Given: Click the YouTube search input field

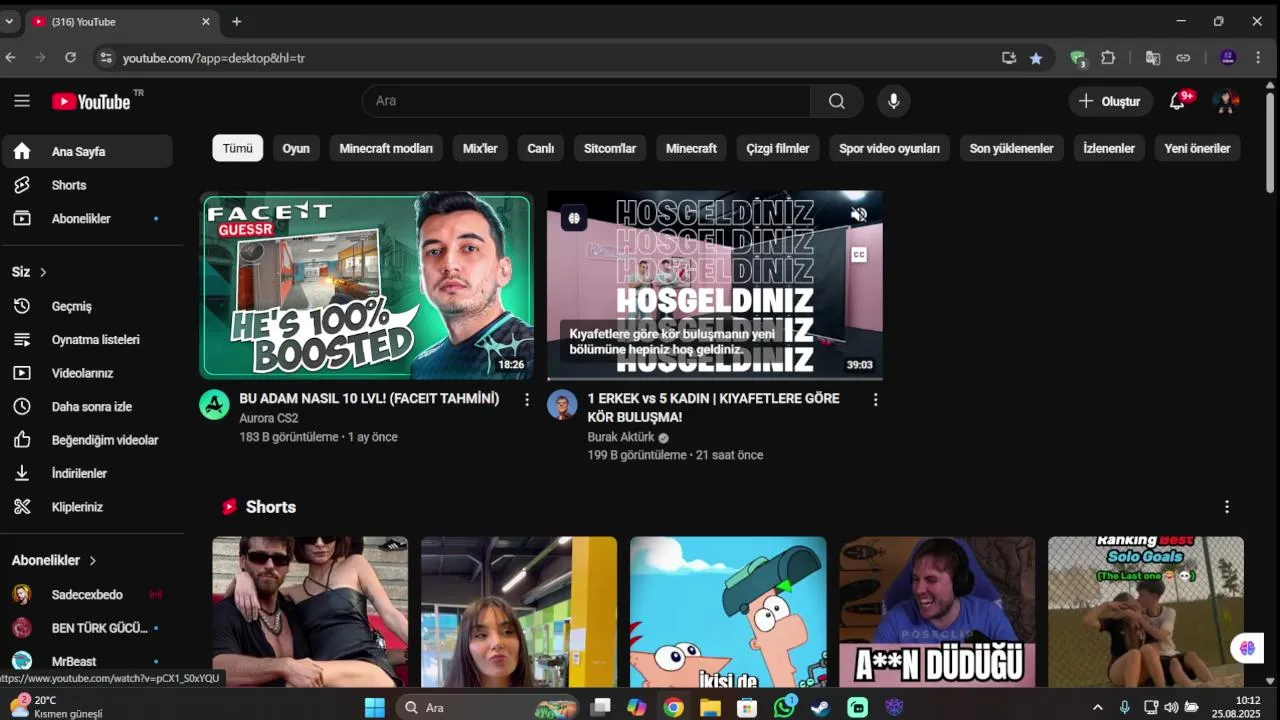Looking at the screenshot, I should click(x=587, y=101).
